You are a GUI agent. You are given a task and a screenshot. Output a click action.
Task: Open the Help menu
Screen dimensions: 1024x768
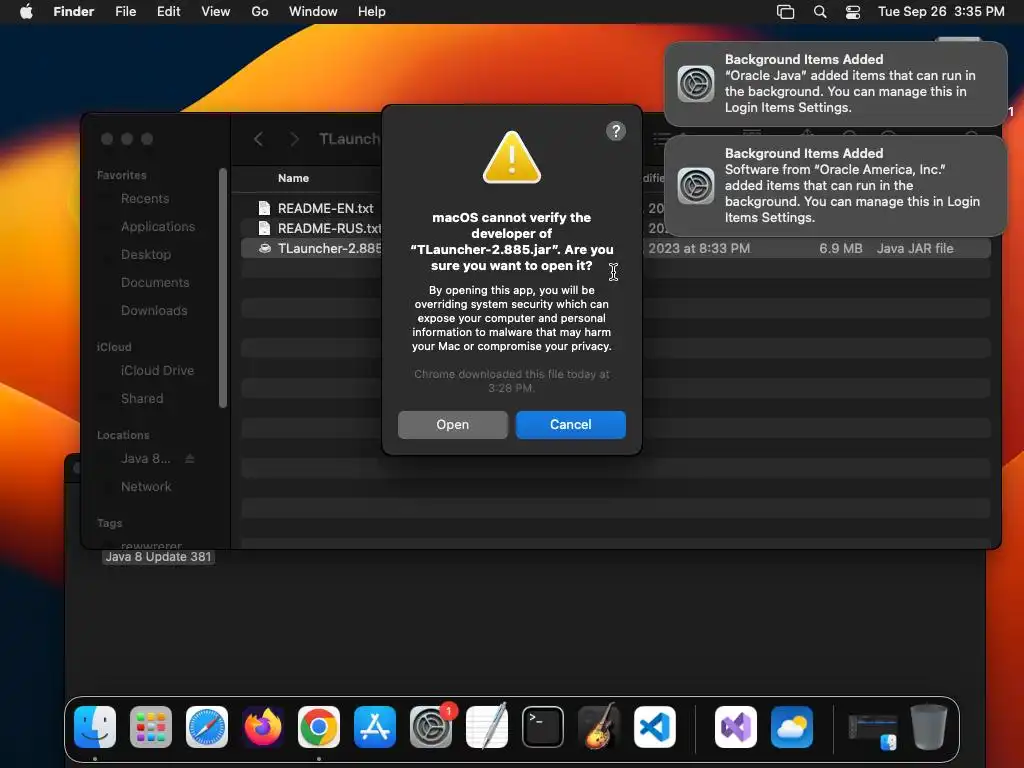(372, 12)
